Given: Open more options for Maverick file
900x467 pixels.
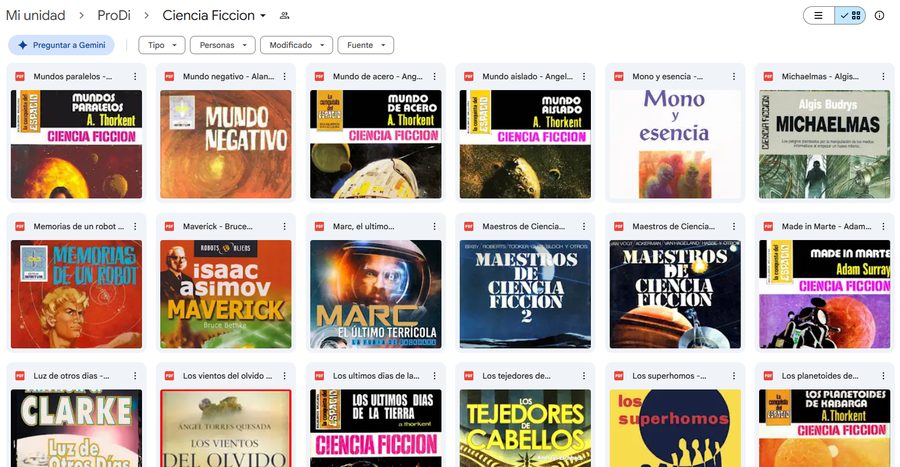Looking at the screenshot, I should coord(284,227).
